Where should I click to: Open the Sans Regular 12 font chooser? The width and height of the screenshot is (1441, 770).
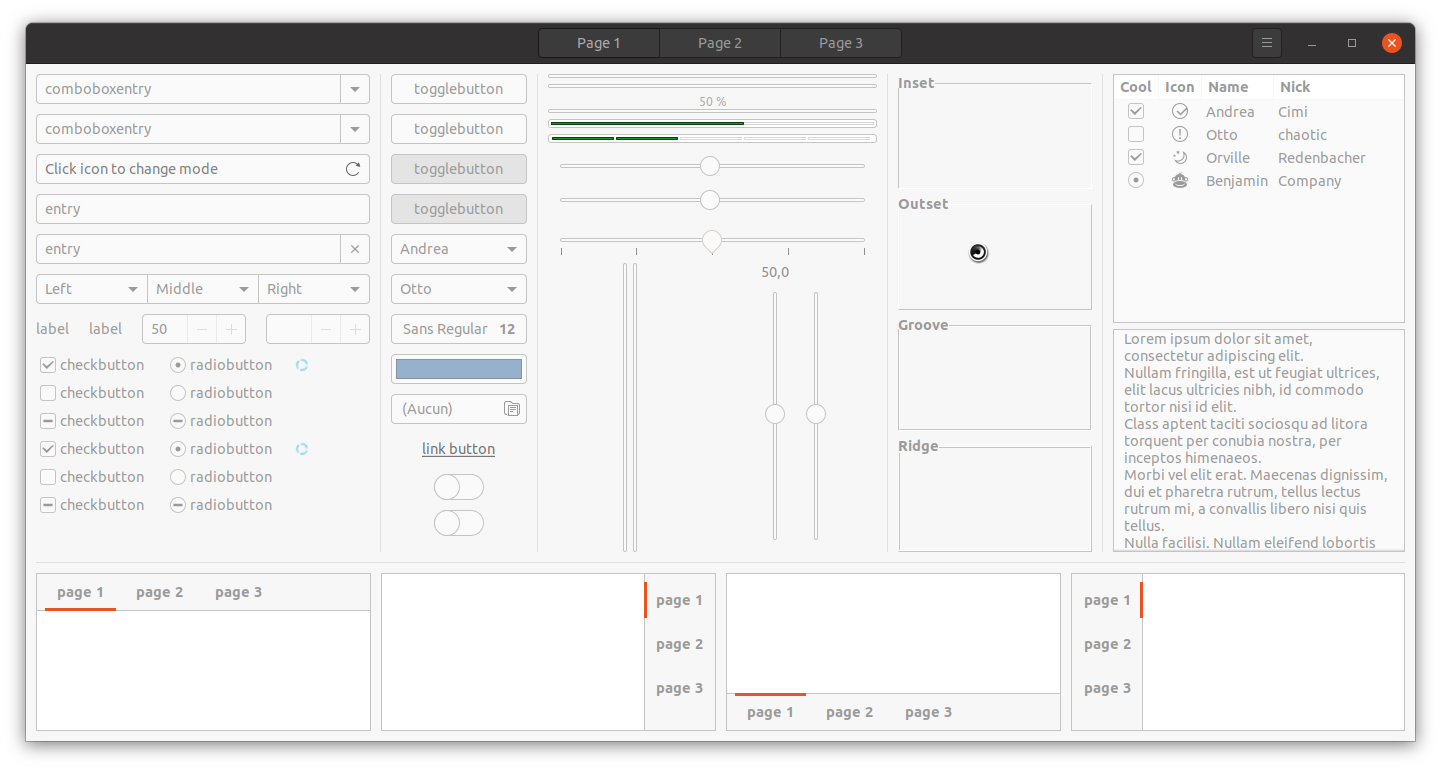[x=459, y=329]
